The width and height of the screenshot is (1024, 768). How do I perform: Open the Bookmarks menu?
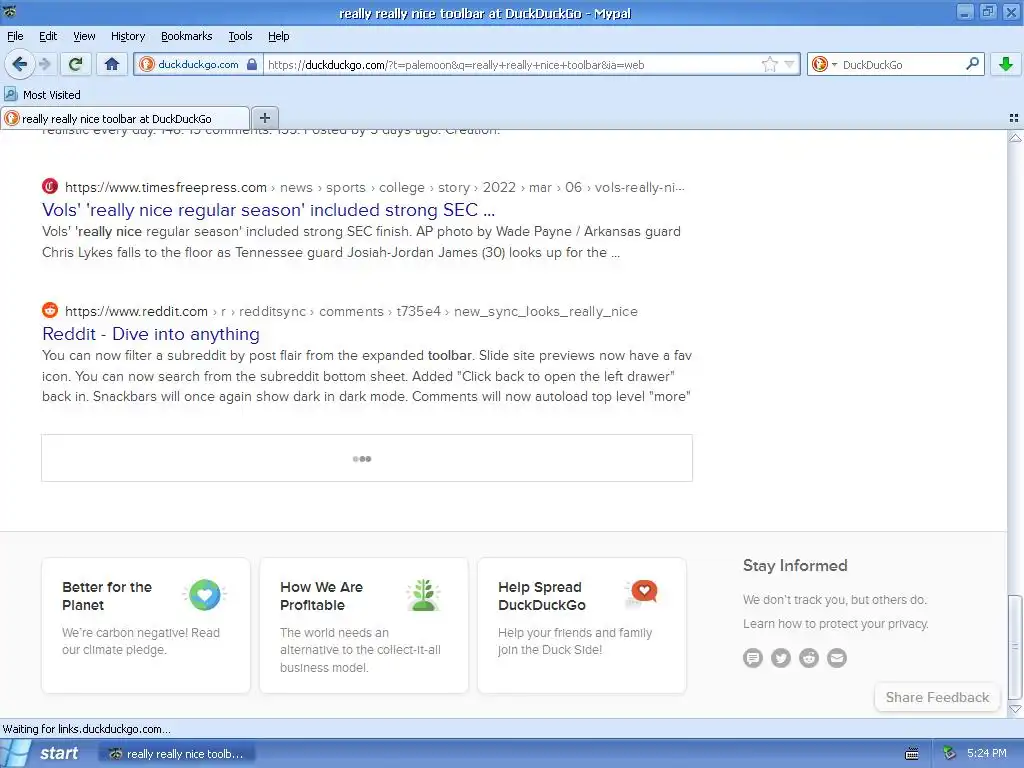pyautogui.click(x=187, y=36)
